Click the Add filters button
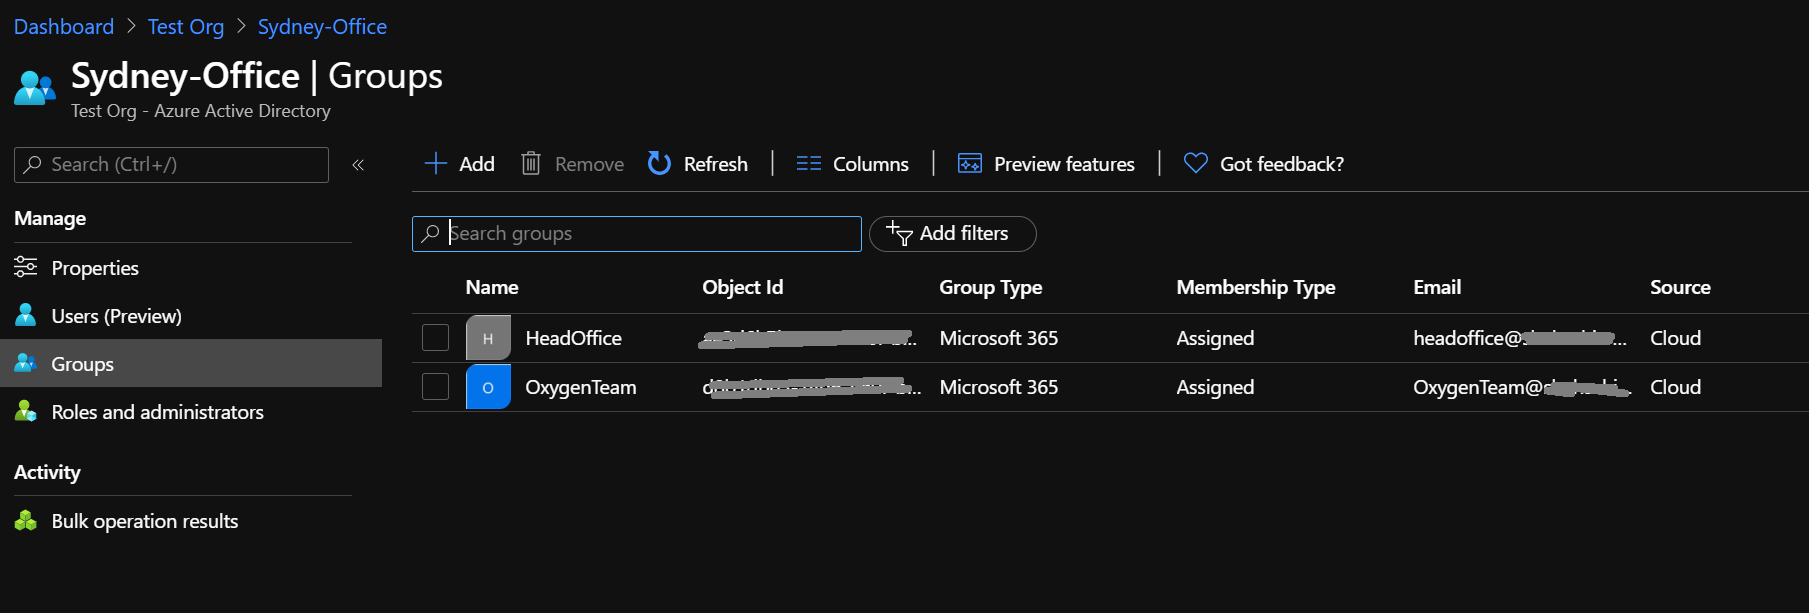This screenshot has width=1809, height=613. (953, 233)
